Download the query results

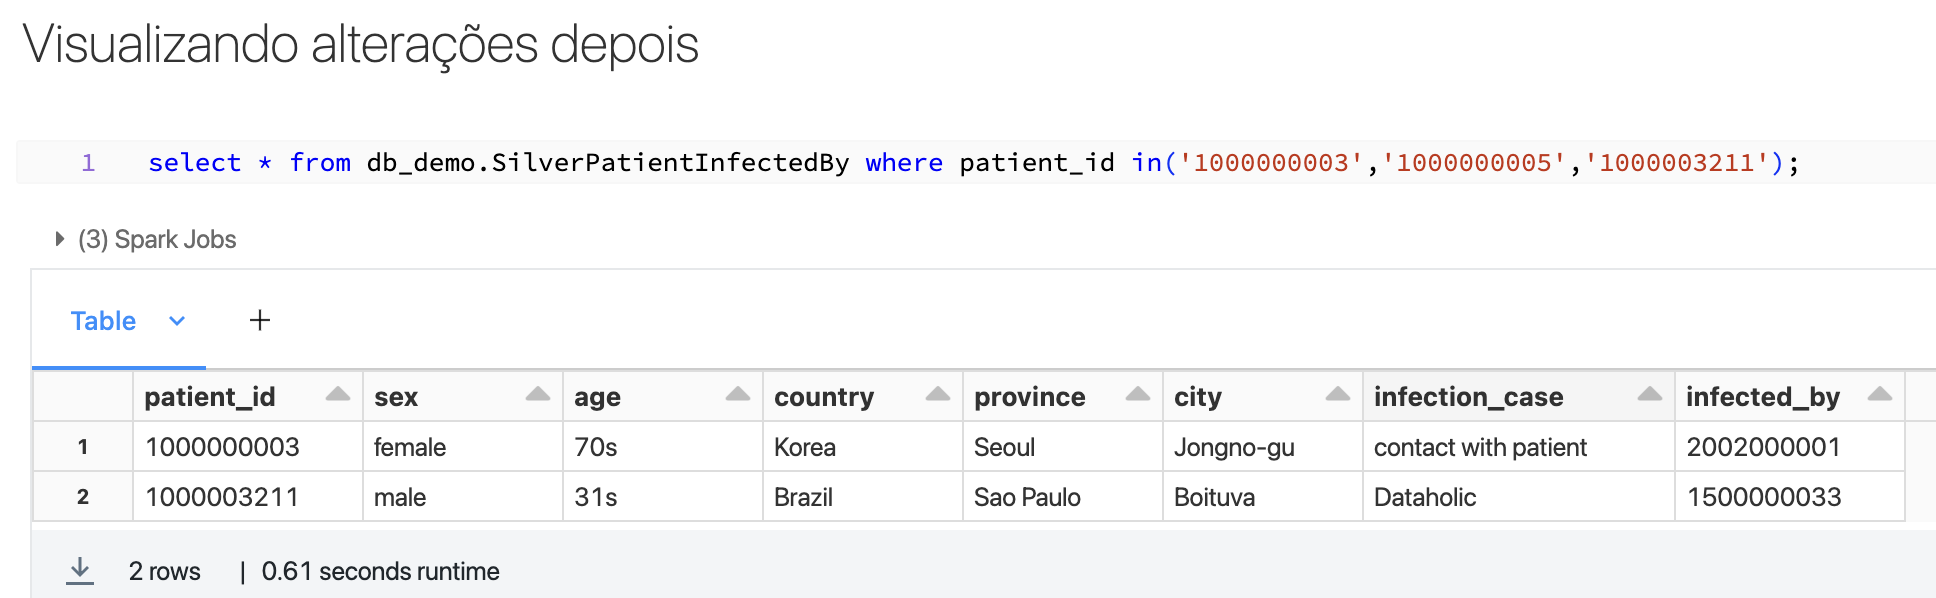[80, 571]
